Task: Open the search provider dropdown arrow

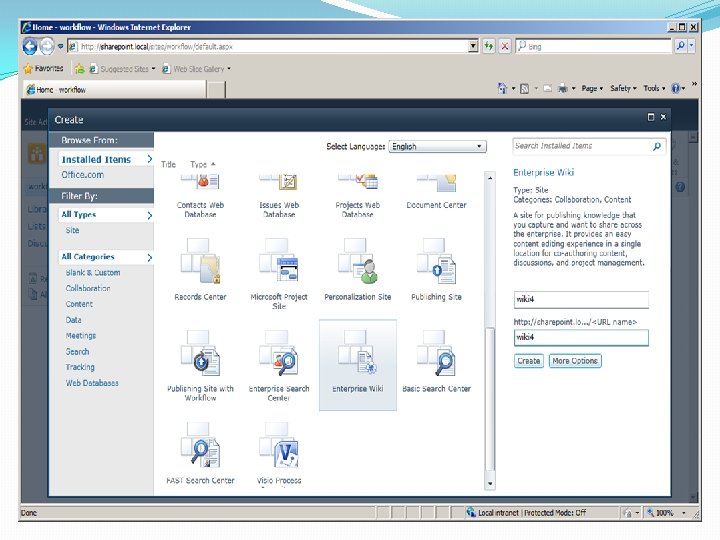Action: pyautogui.click(x=692, y=46)
